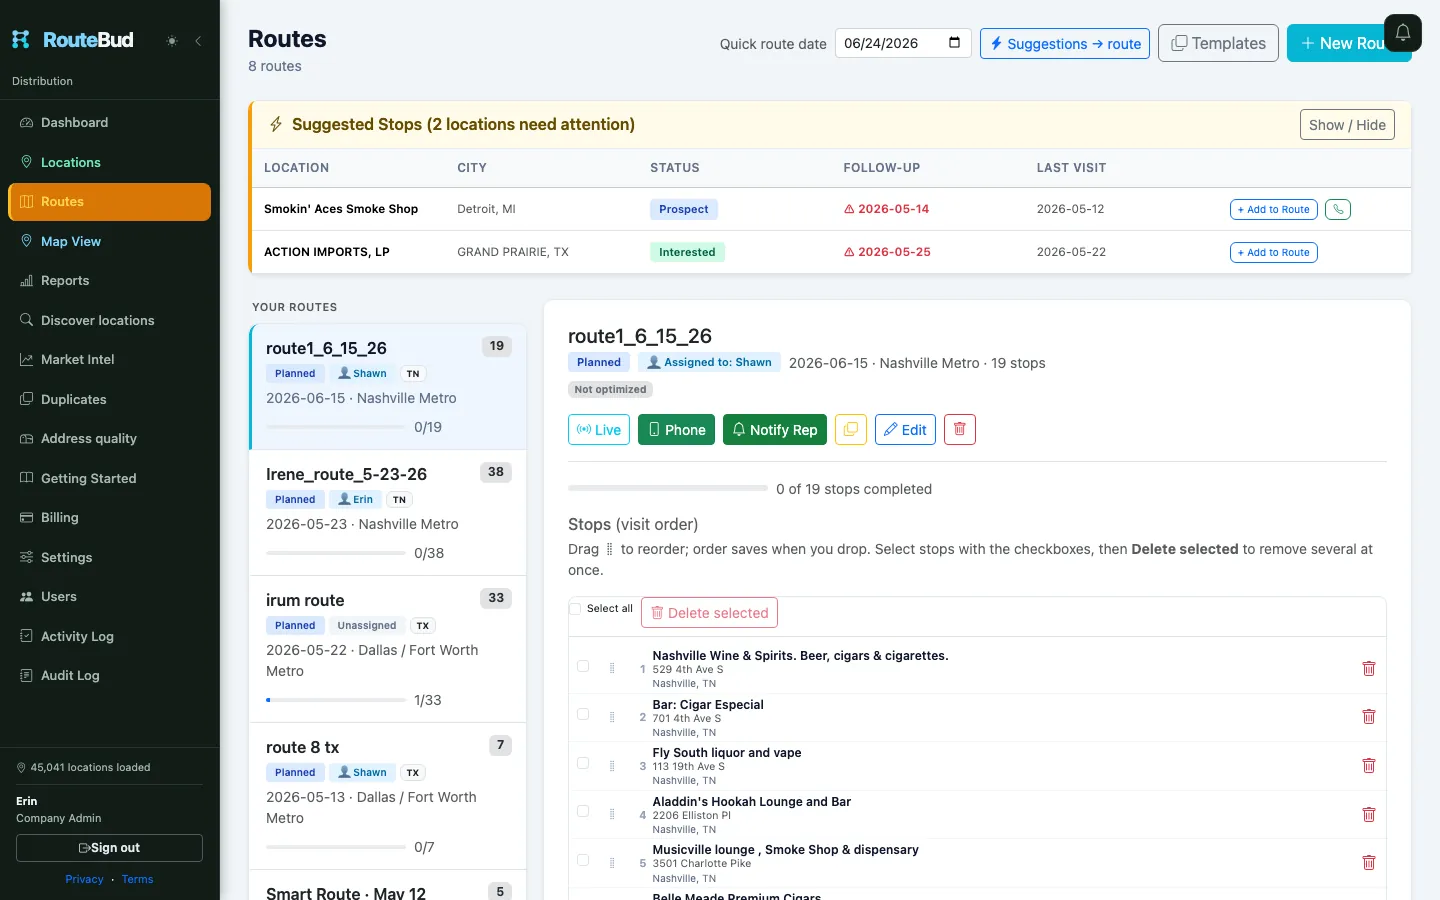1440x900 pixels.
Task: Select Musicville lounge stop checkbox
Action: 583,860
